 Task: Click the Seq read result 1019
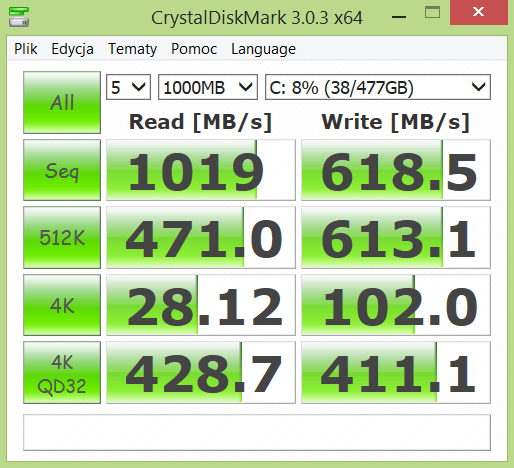[x=201, y=170]
